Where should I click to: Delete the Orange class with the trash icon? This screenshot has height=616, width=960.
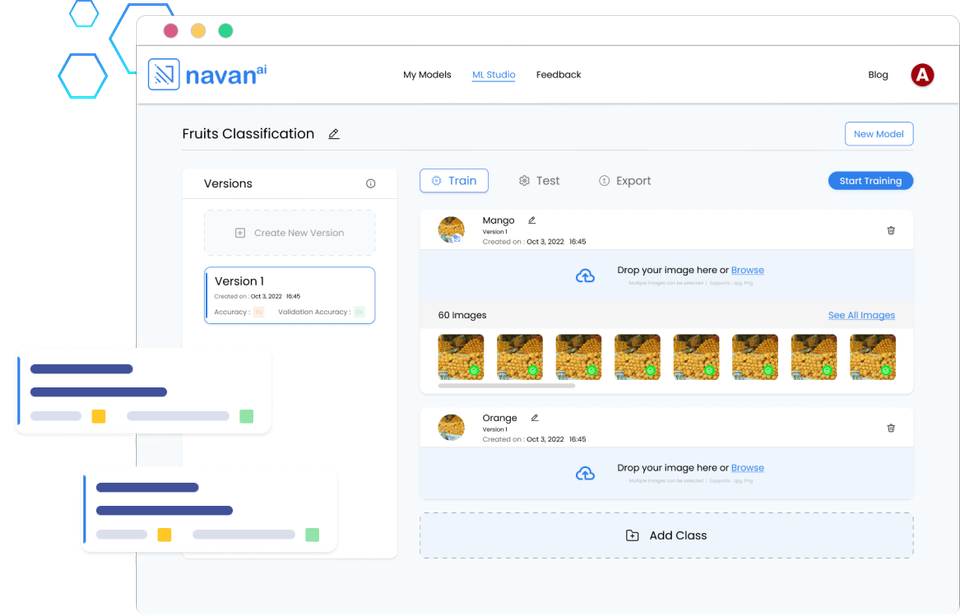[891, 428]
